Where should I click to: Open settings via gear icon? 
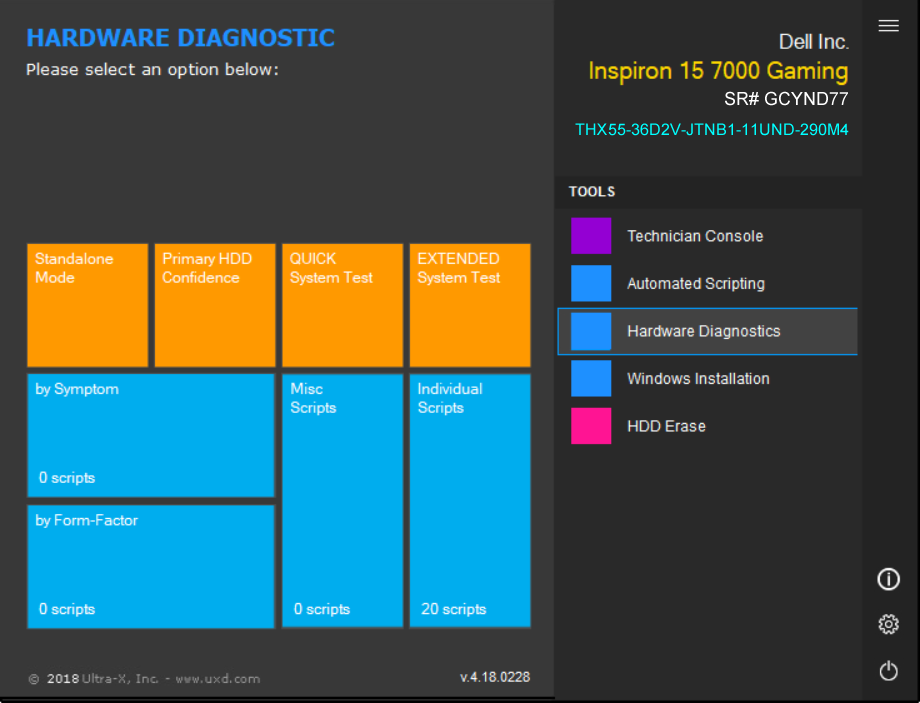(888, 624)
